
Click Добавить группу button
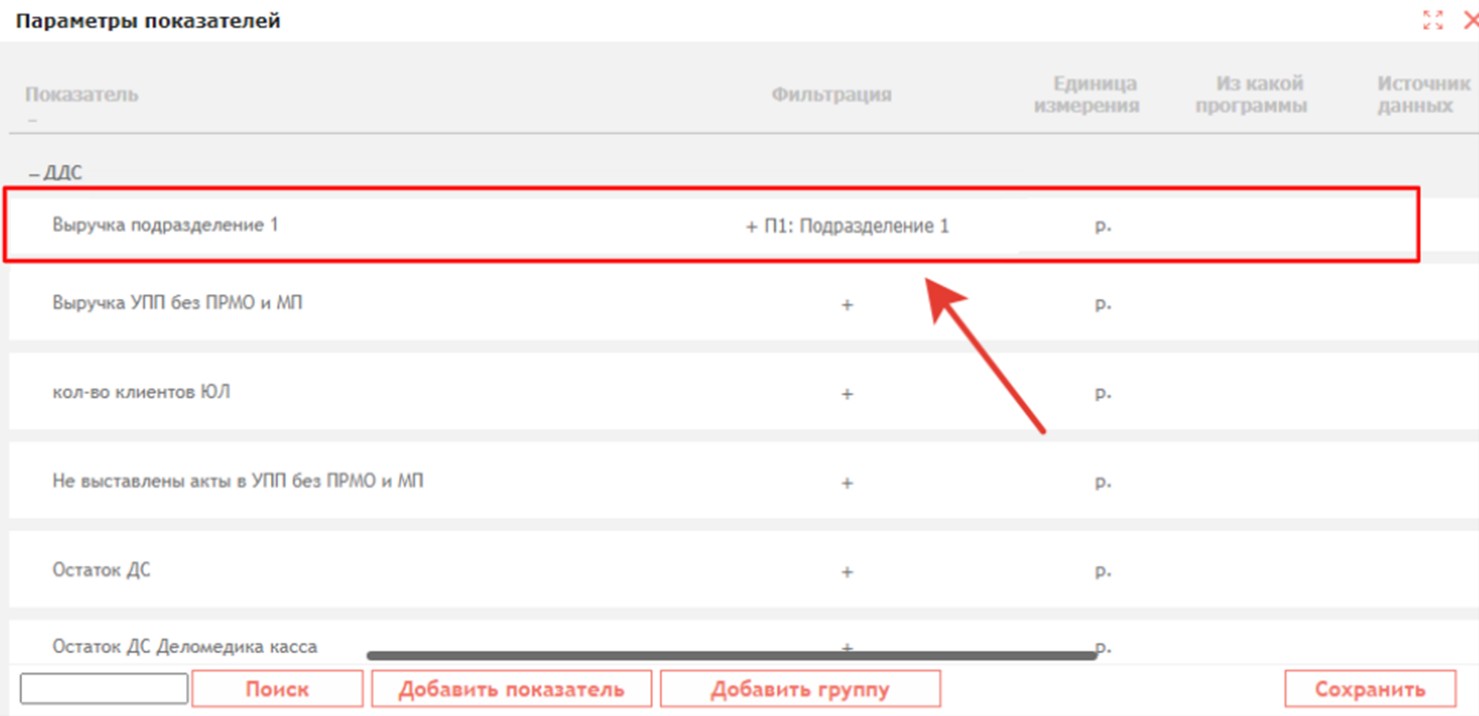coord(800,689)
